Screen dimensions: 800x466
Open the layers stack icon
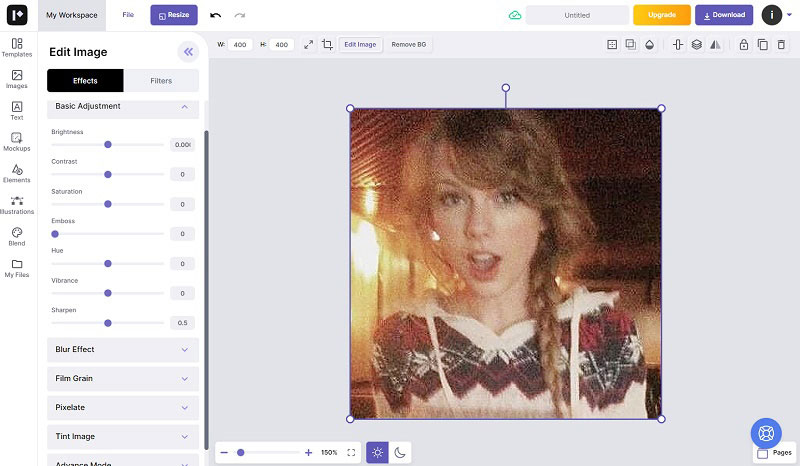click(x=696, y=44)
